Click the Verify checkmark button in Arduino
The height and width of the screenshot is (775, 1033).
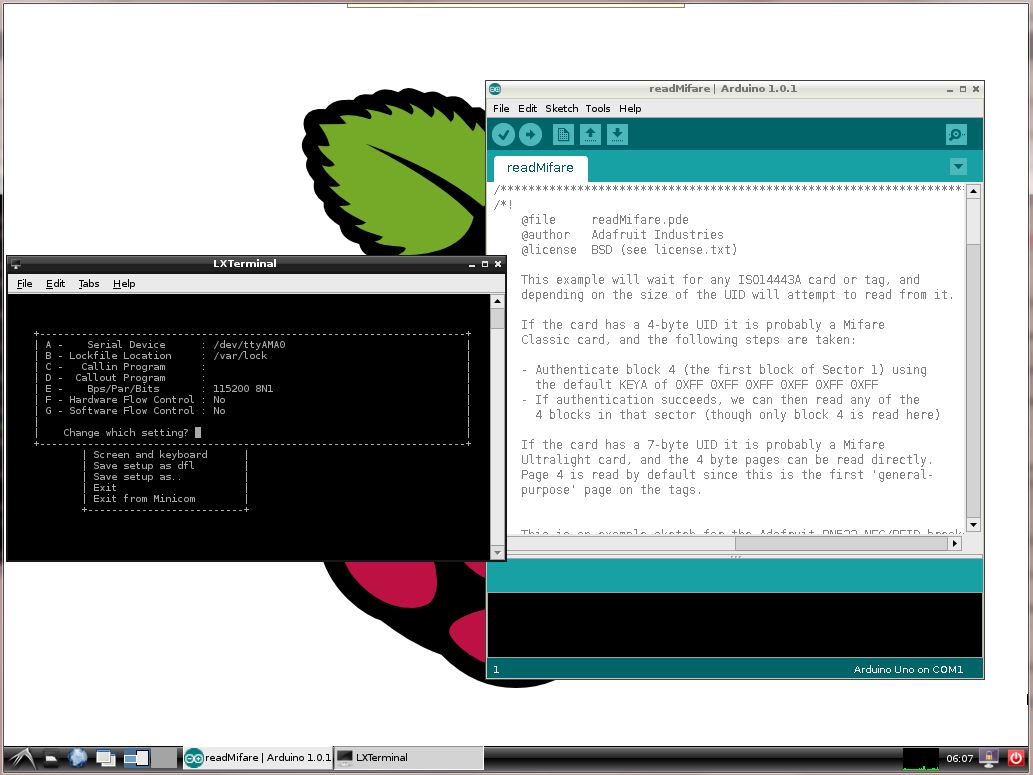(x=503, y=134)
